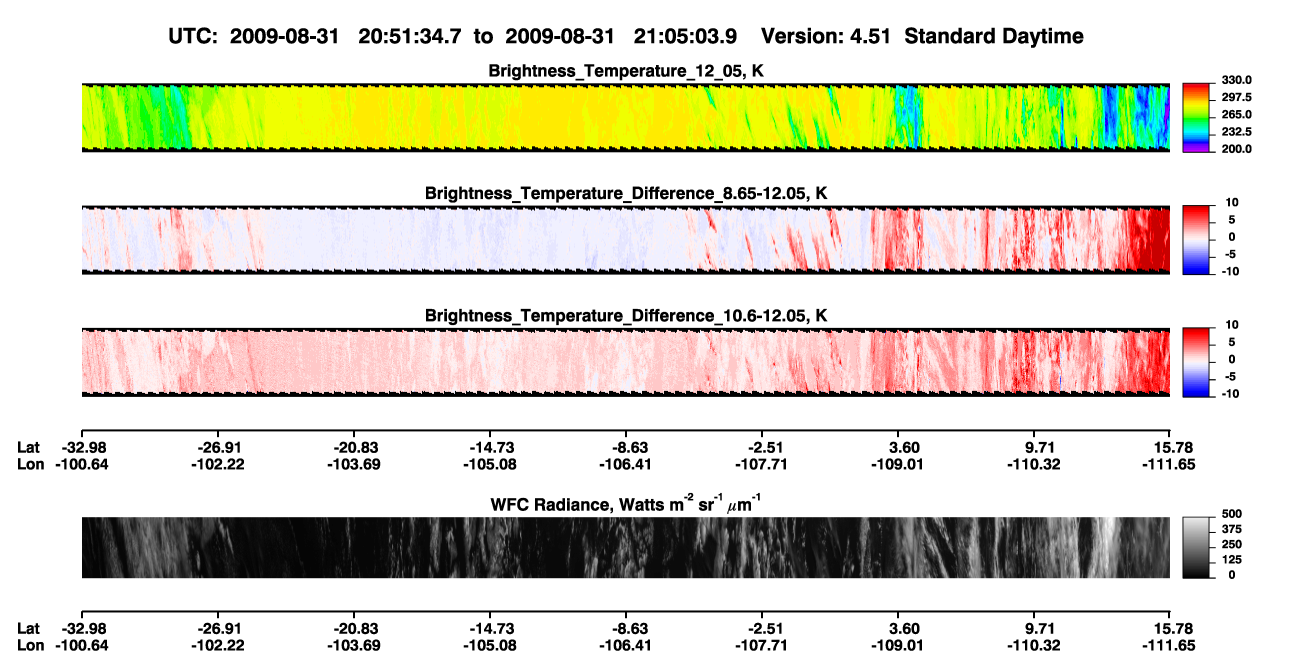Select the Brightness_Temperature_Difference_10.6-12.05 title

(626, 316)
